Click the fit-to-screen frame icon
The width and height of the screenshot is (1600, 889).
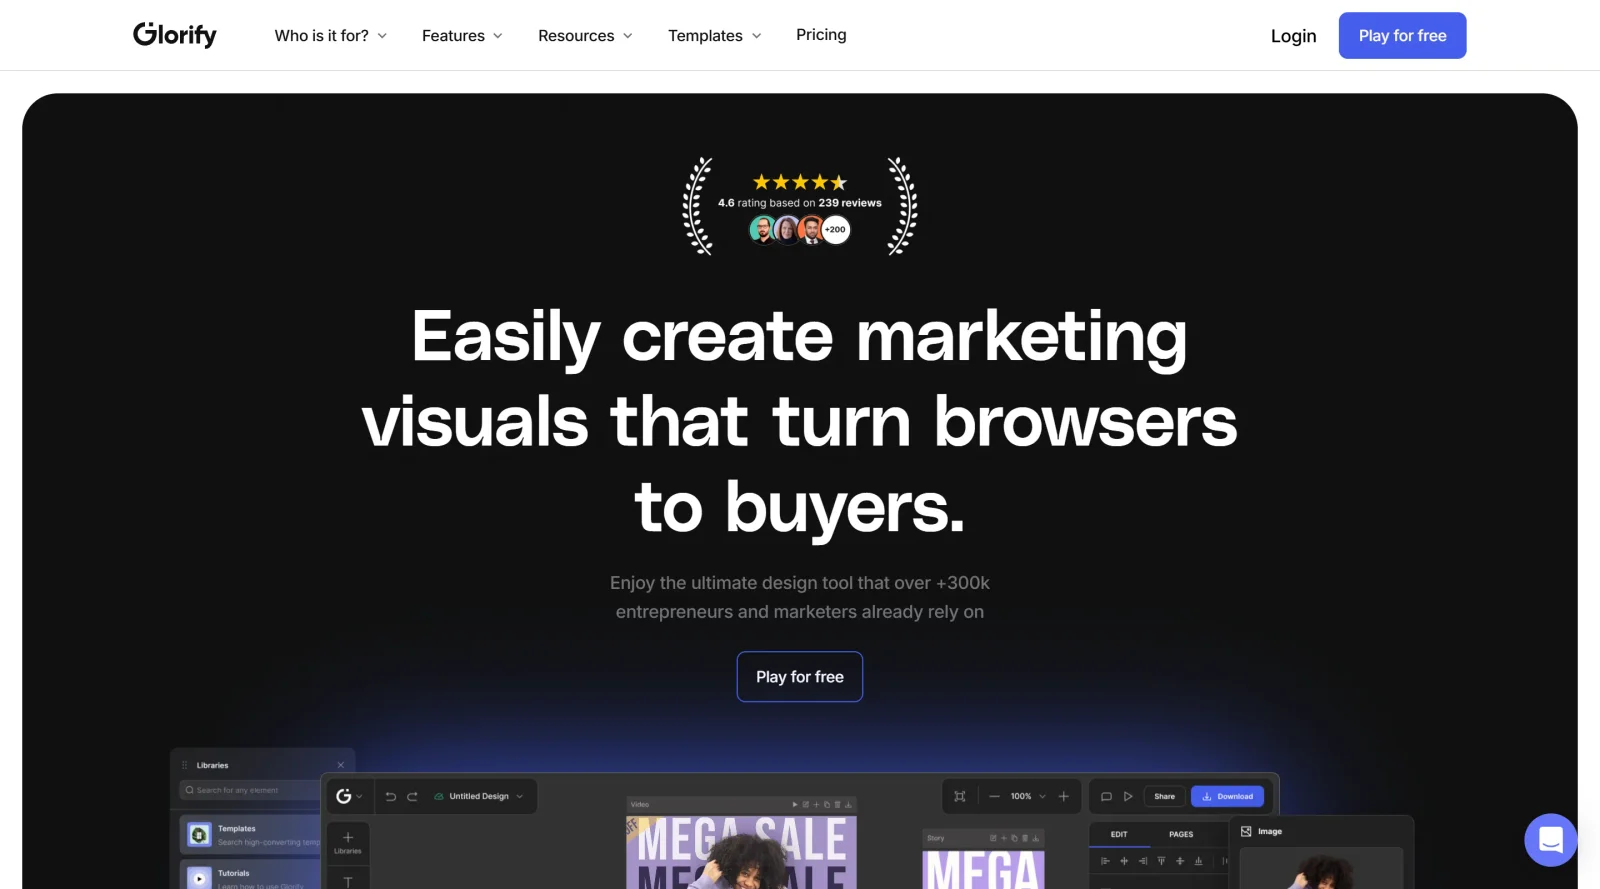pyautogui.click(x=960, y=796)
